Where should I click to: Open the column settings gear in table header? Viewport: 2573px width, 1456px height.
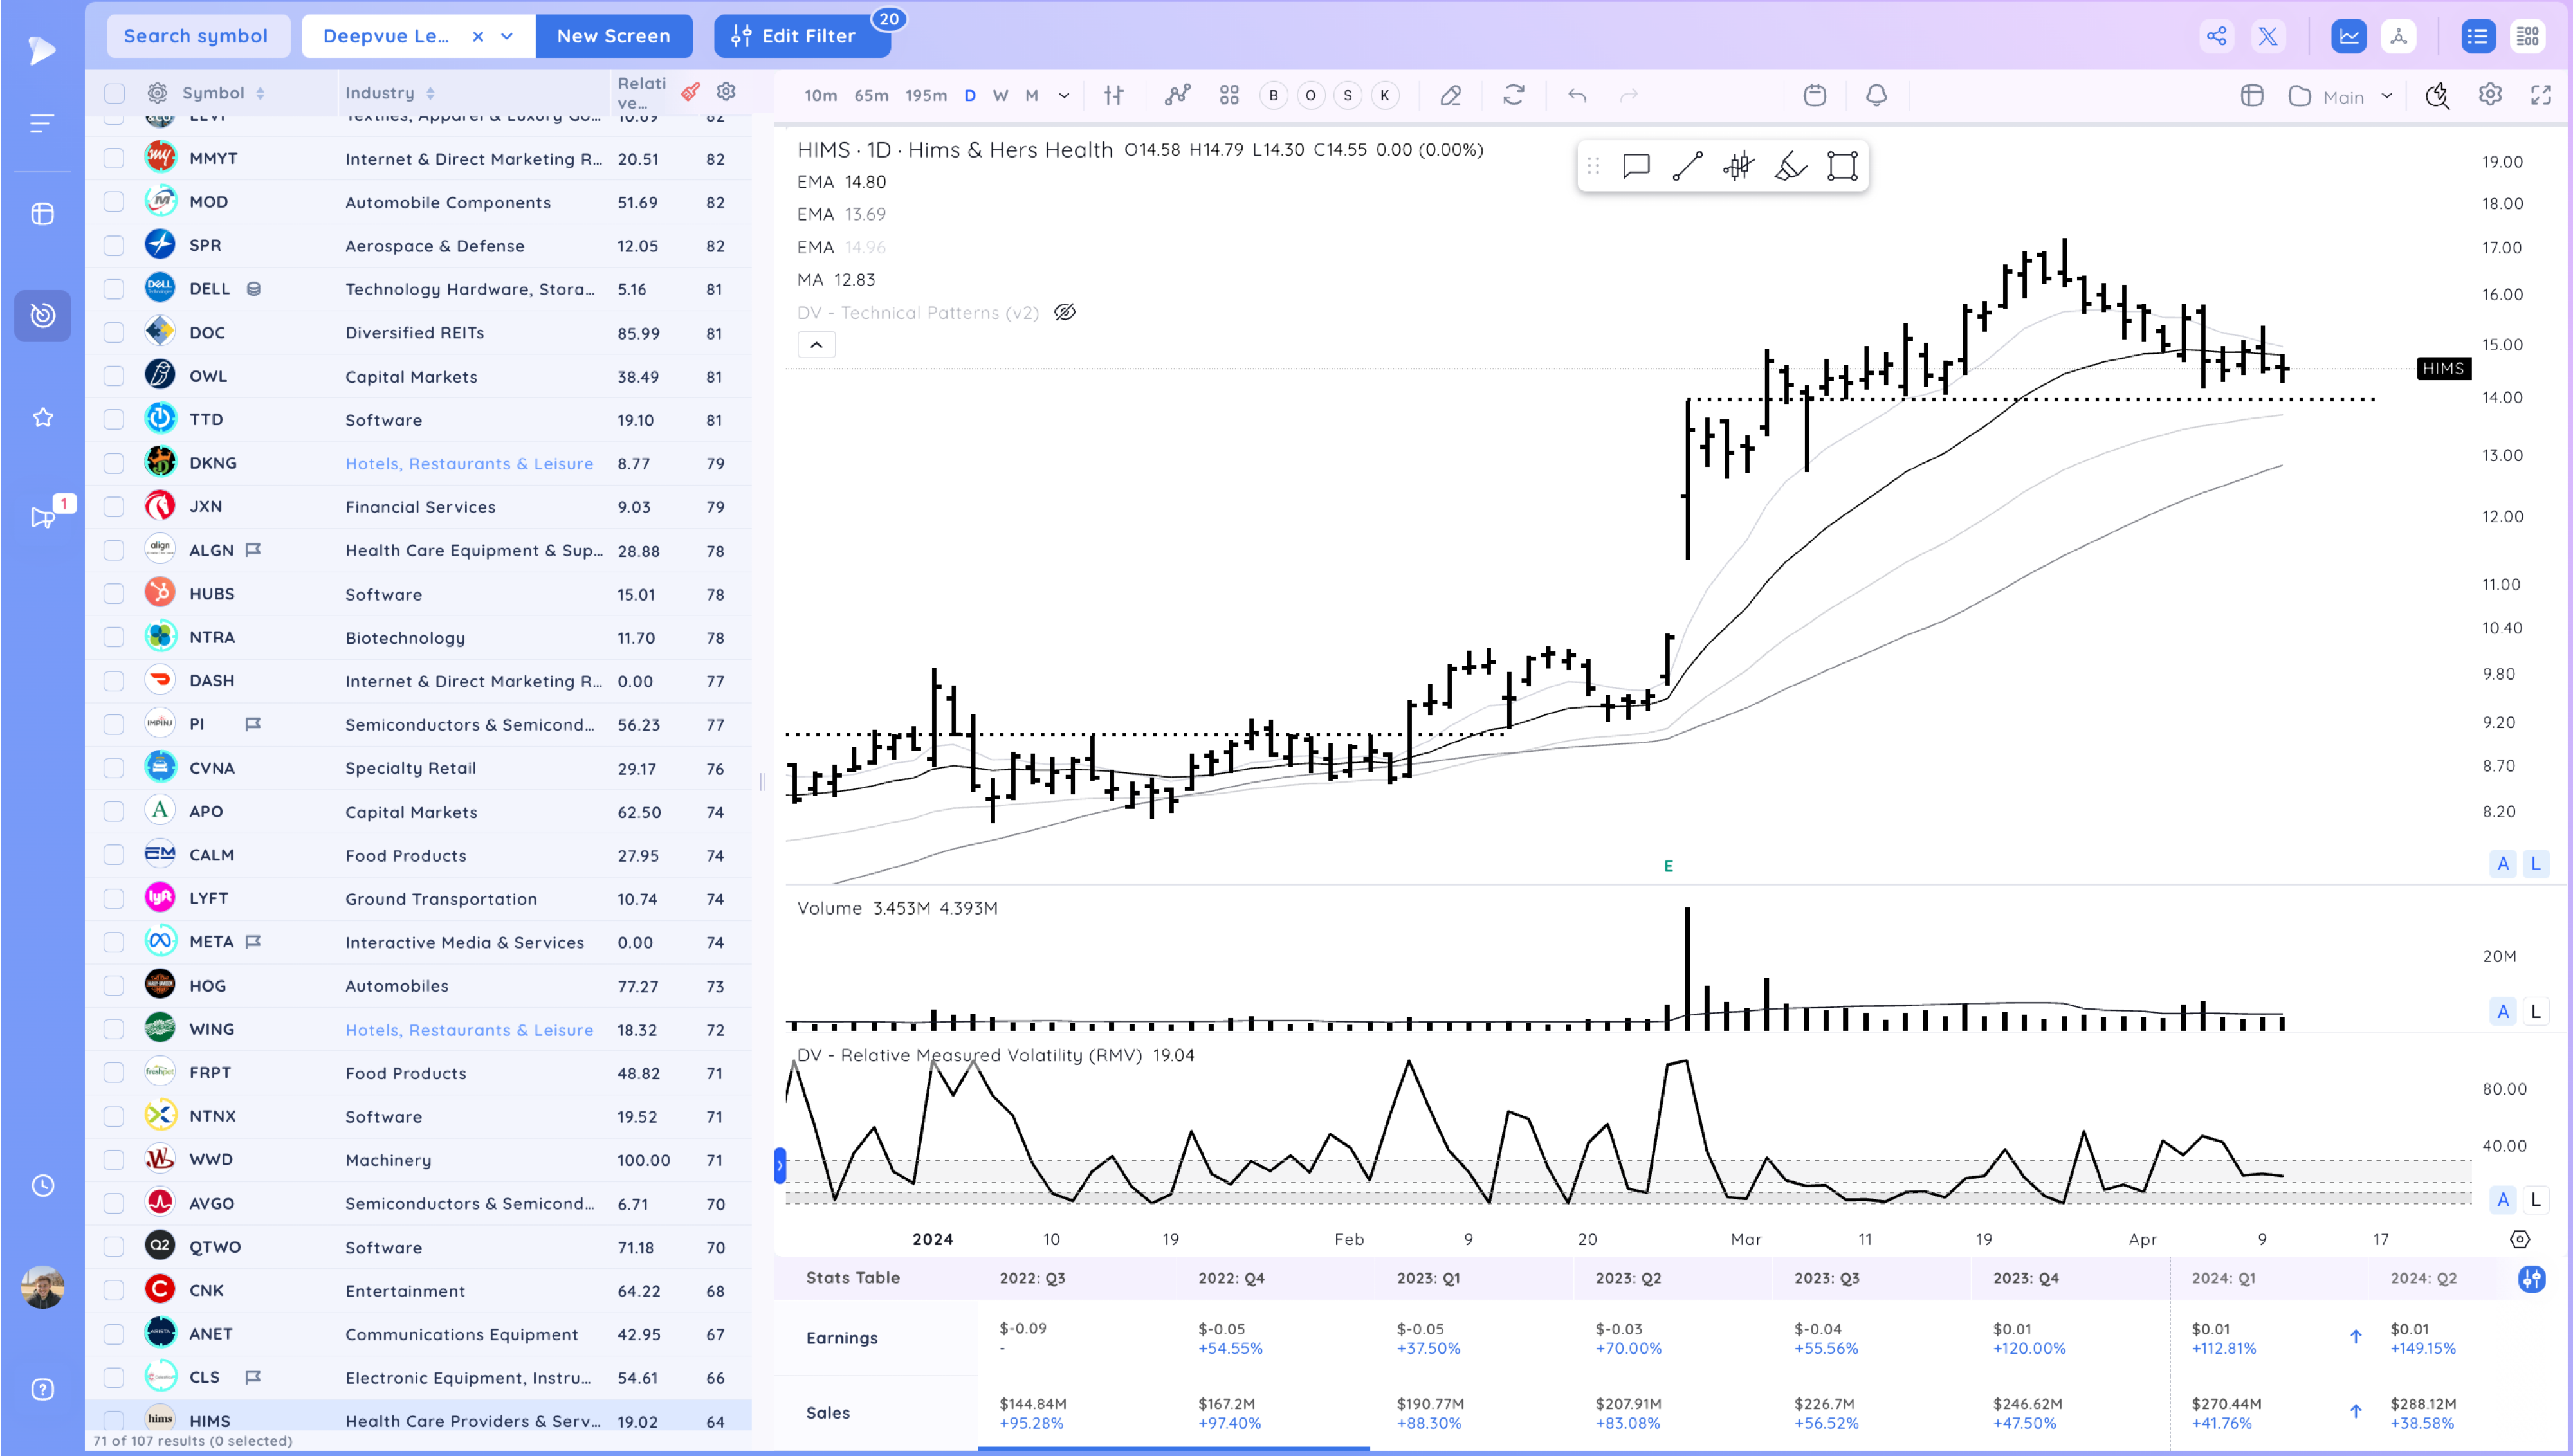[x=726, y=92]
